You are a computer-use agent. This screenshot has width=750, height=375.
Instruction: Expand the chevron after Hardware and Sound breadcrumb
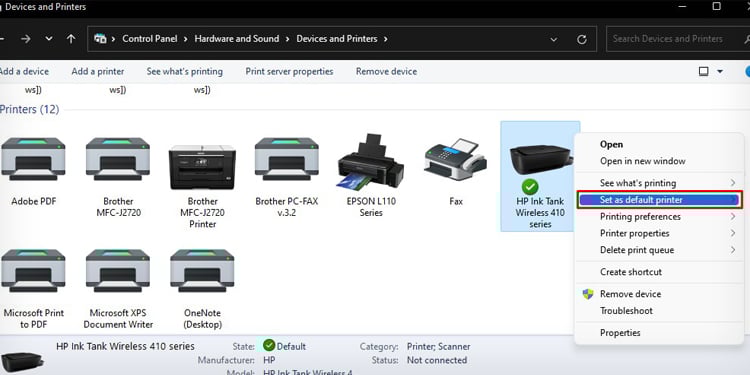pos(287,39)
